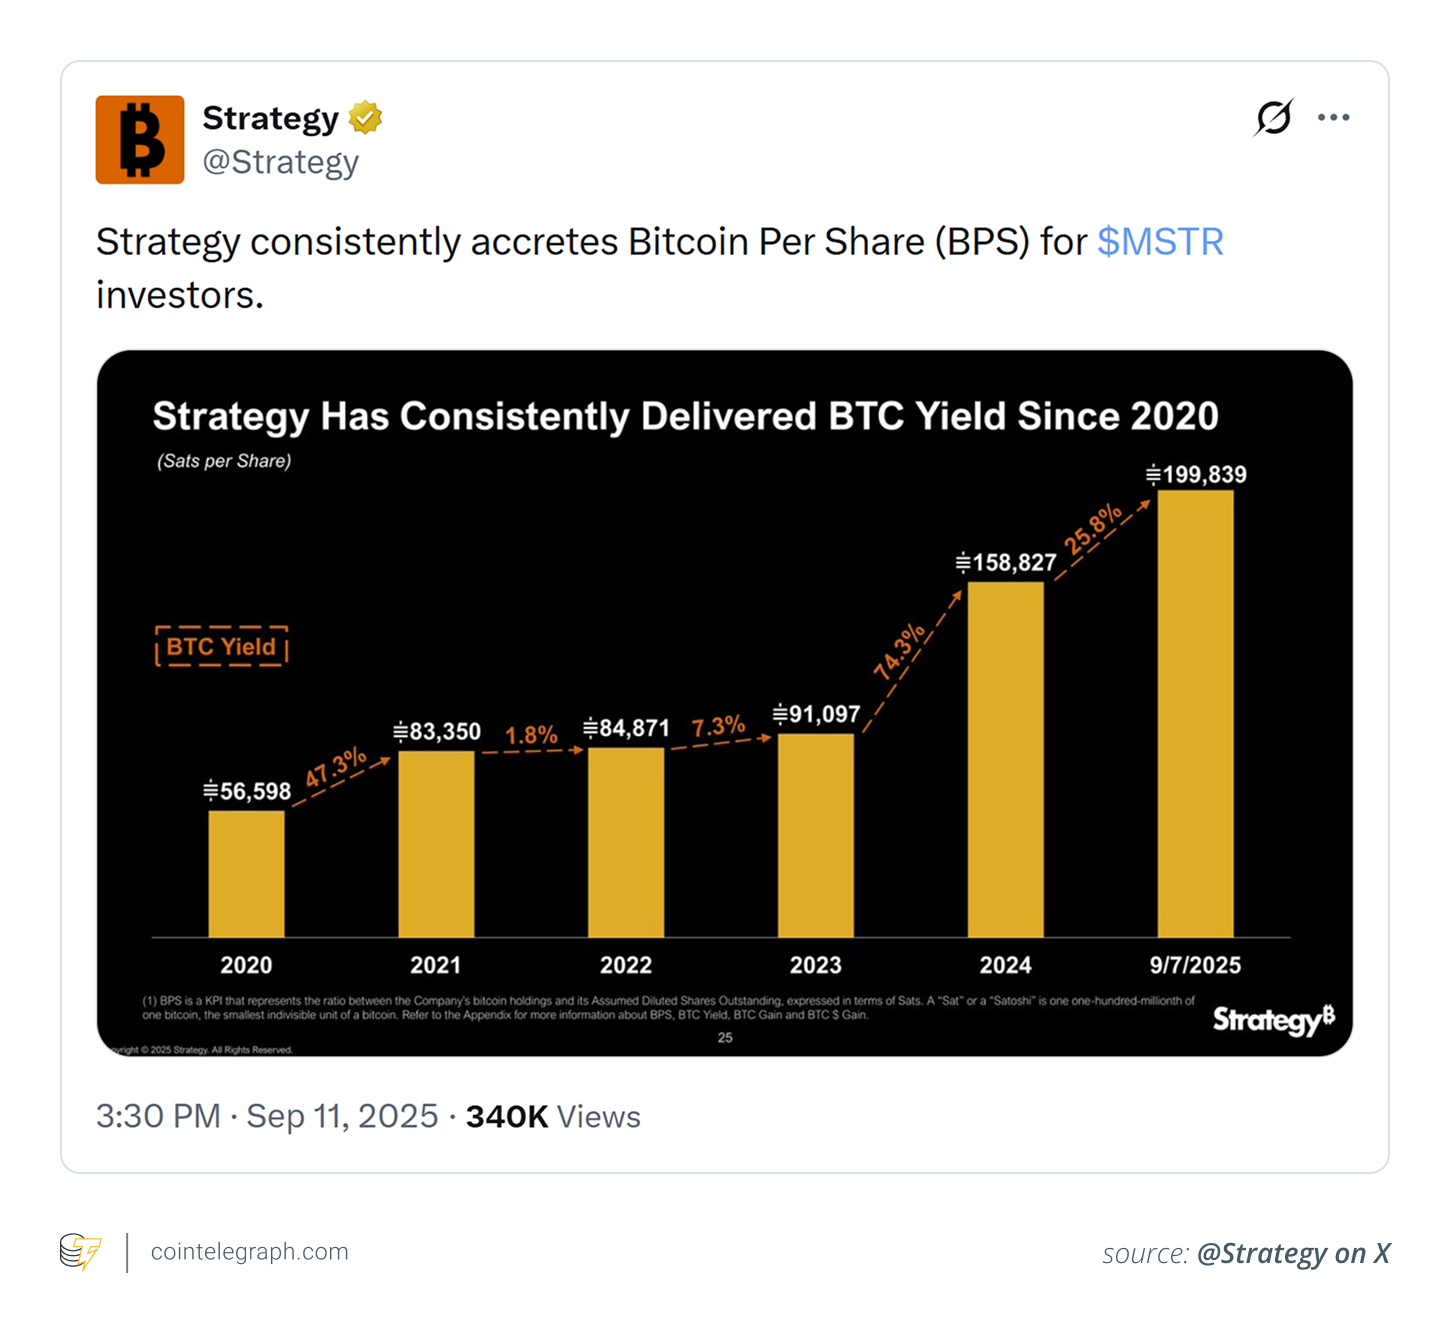1450x1333 pixels.
Task: Click the sats symbol beside 199,839
Action: click(x=1155, y=474)
